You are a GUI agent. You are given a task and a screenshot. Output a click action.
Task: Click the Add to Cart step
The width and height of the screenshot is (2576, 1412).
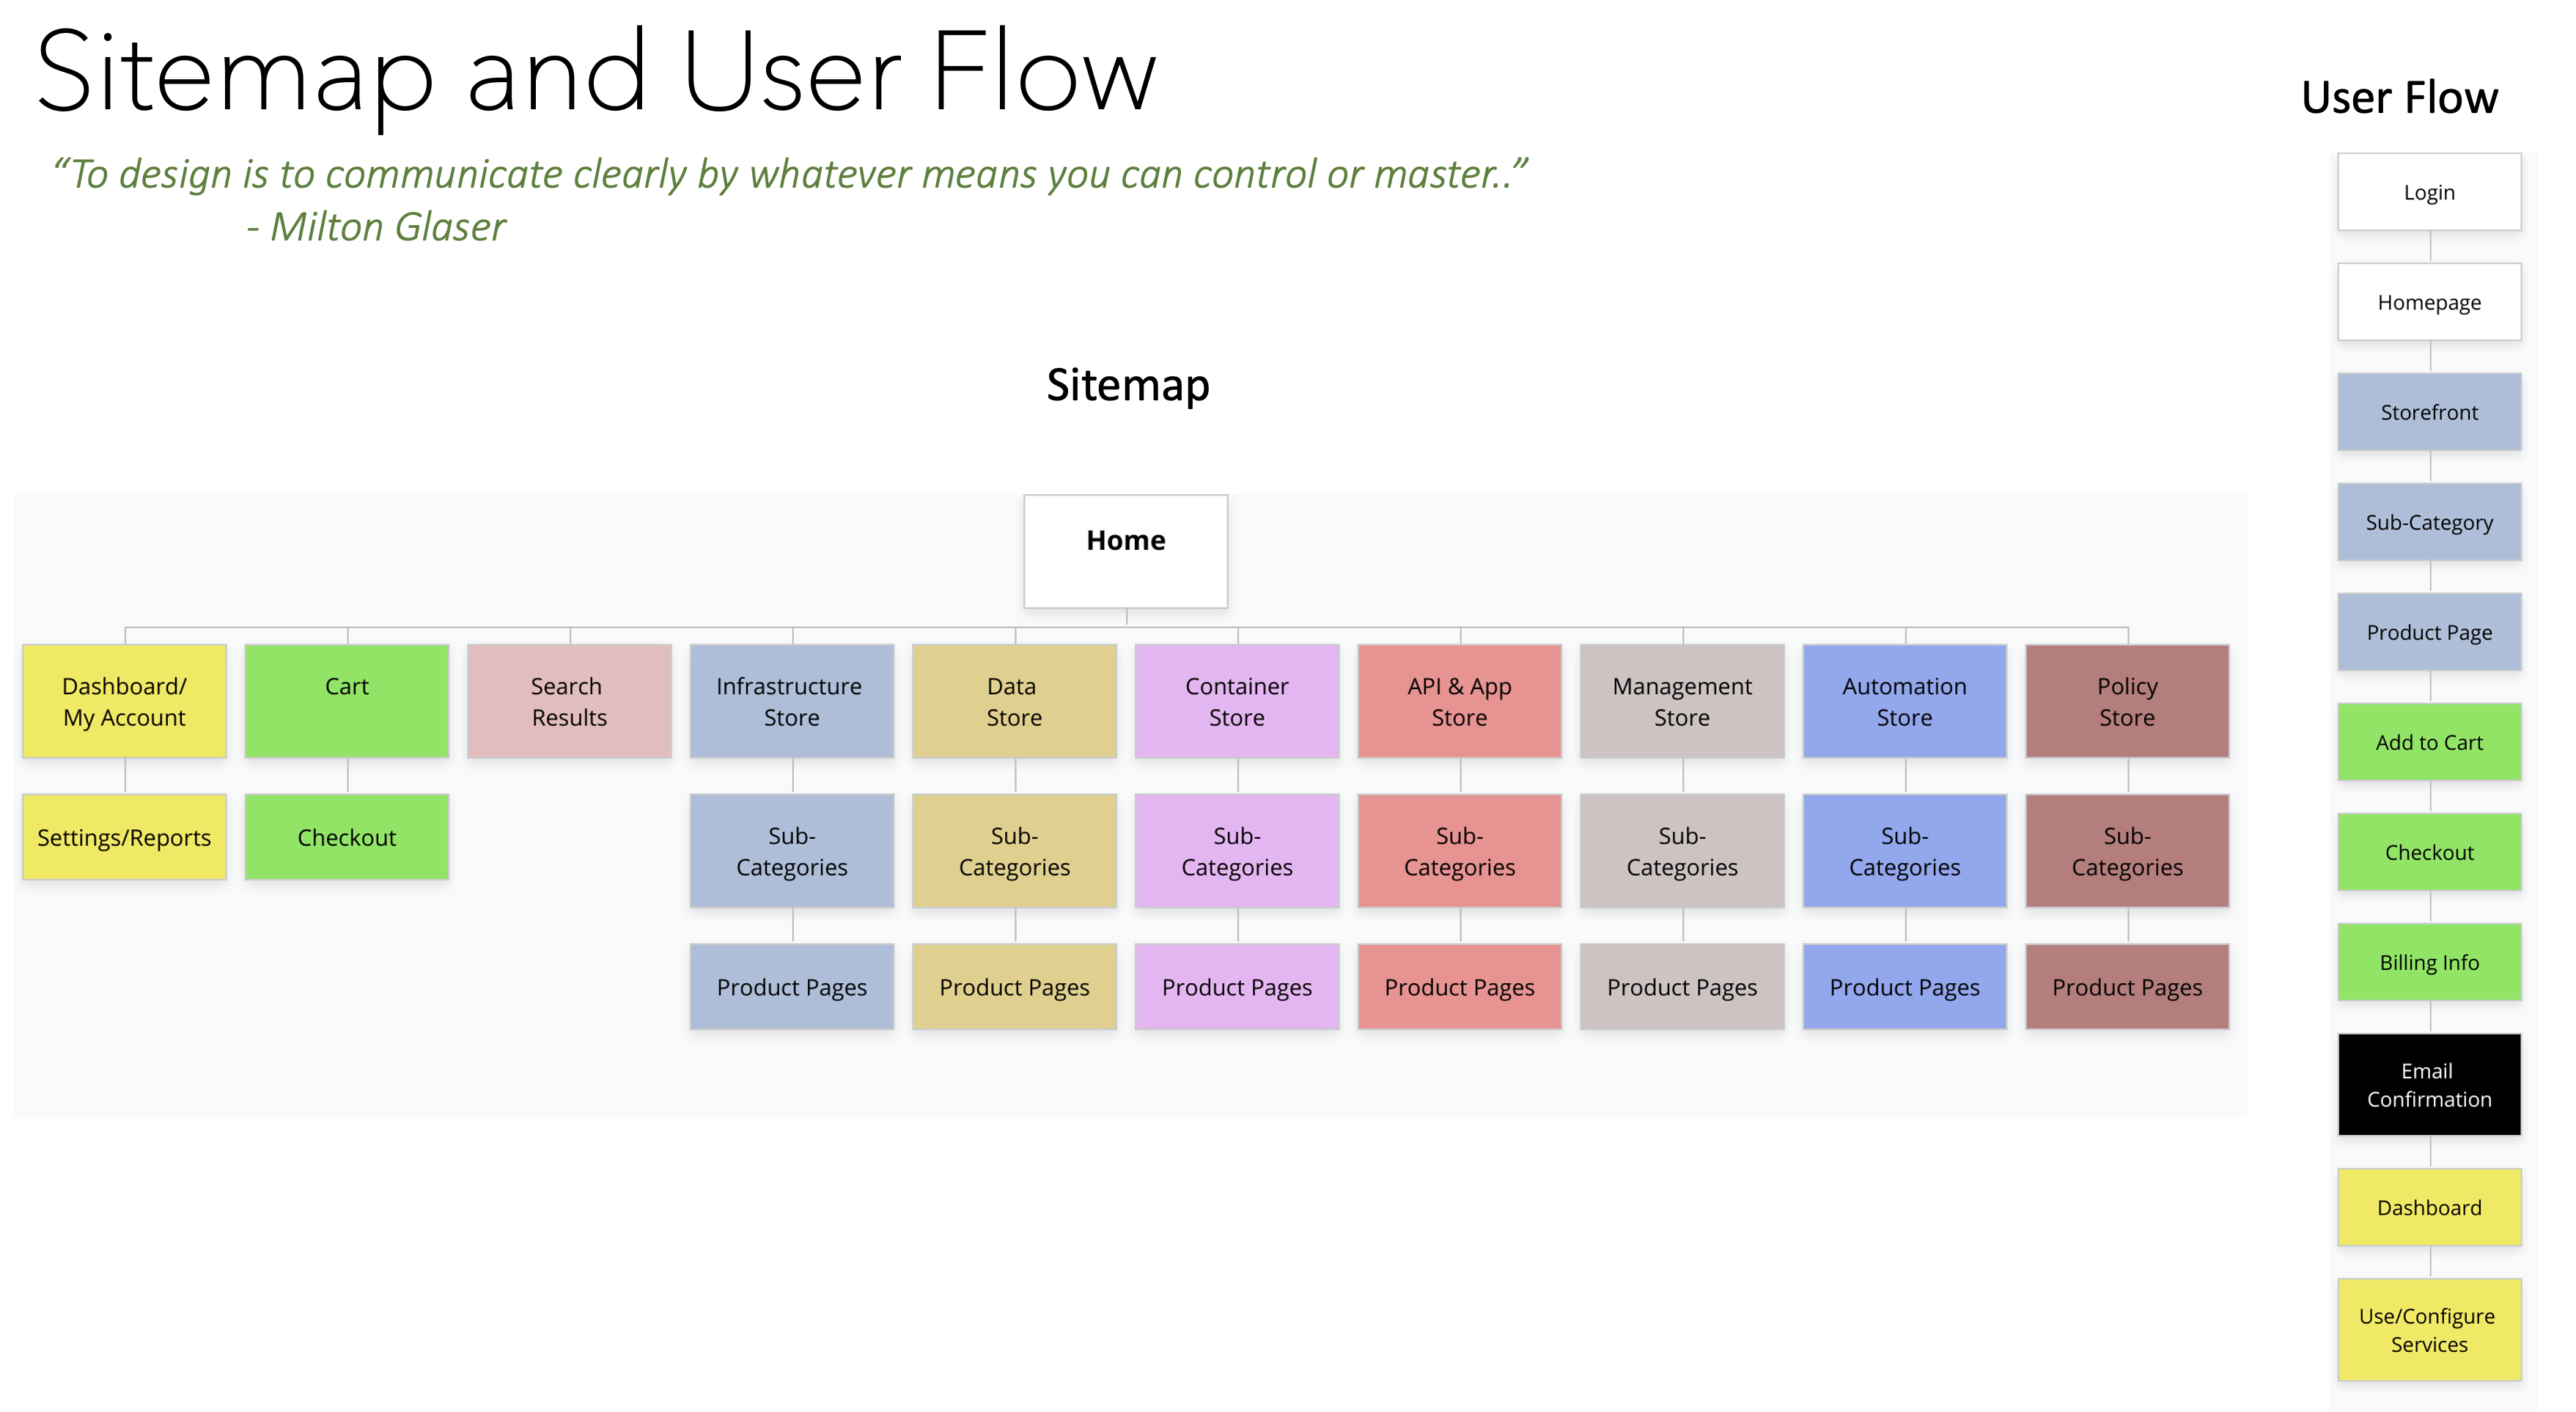tap(2429, 742)
